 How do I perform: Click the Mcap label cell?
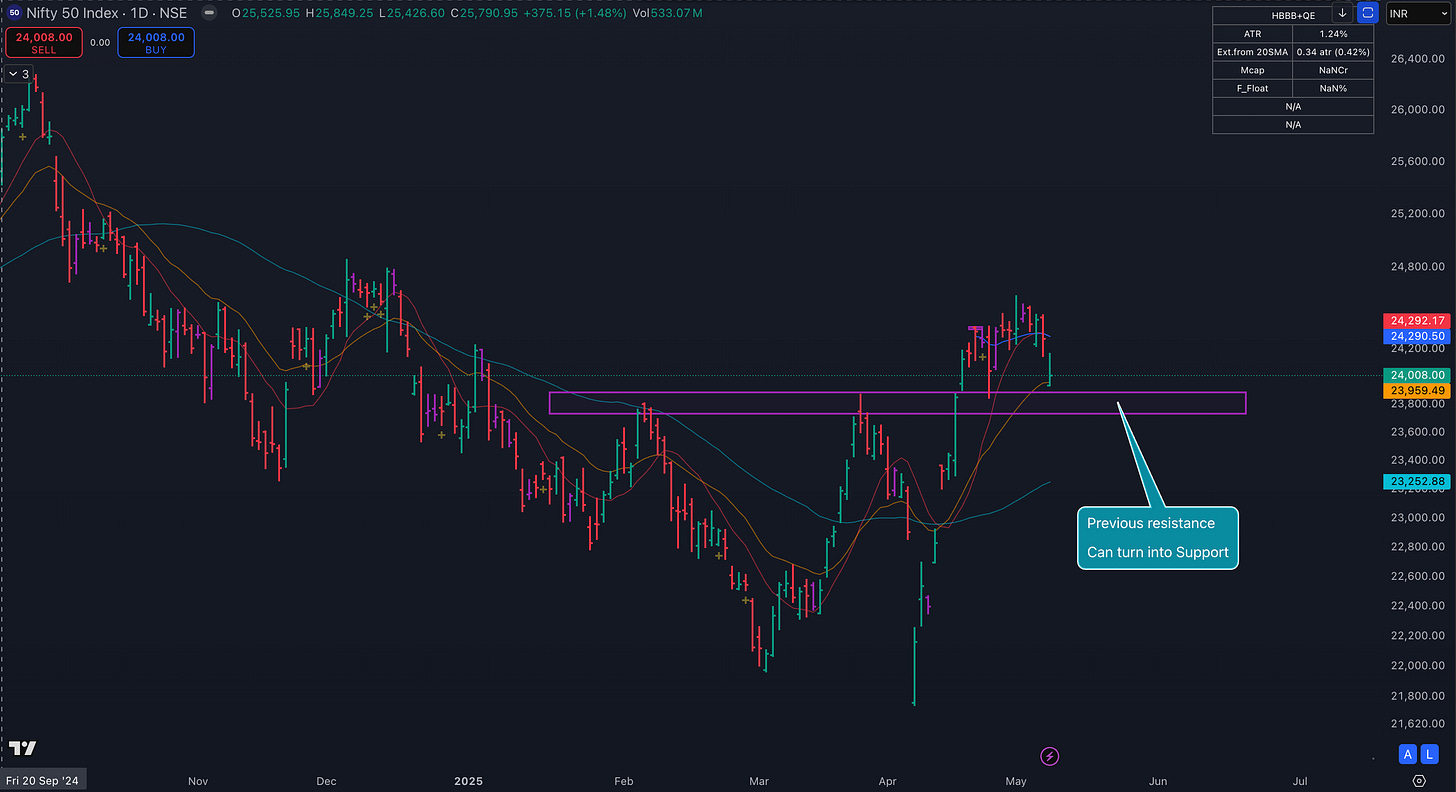[x=1252, y=70]
